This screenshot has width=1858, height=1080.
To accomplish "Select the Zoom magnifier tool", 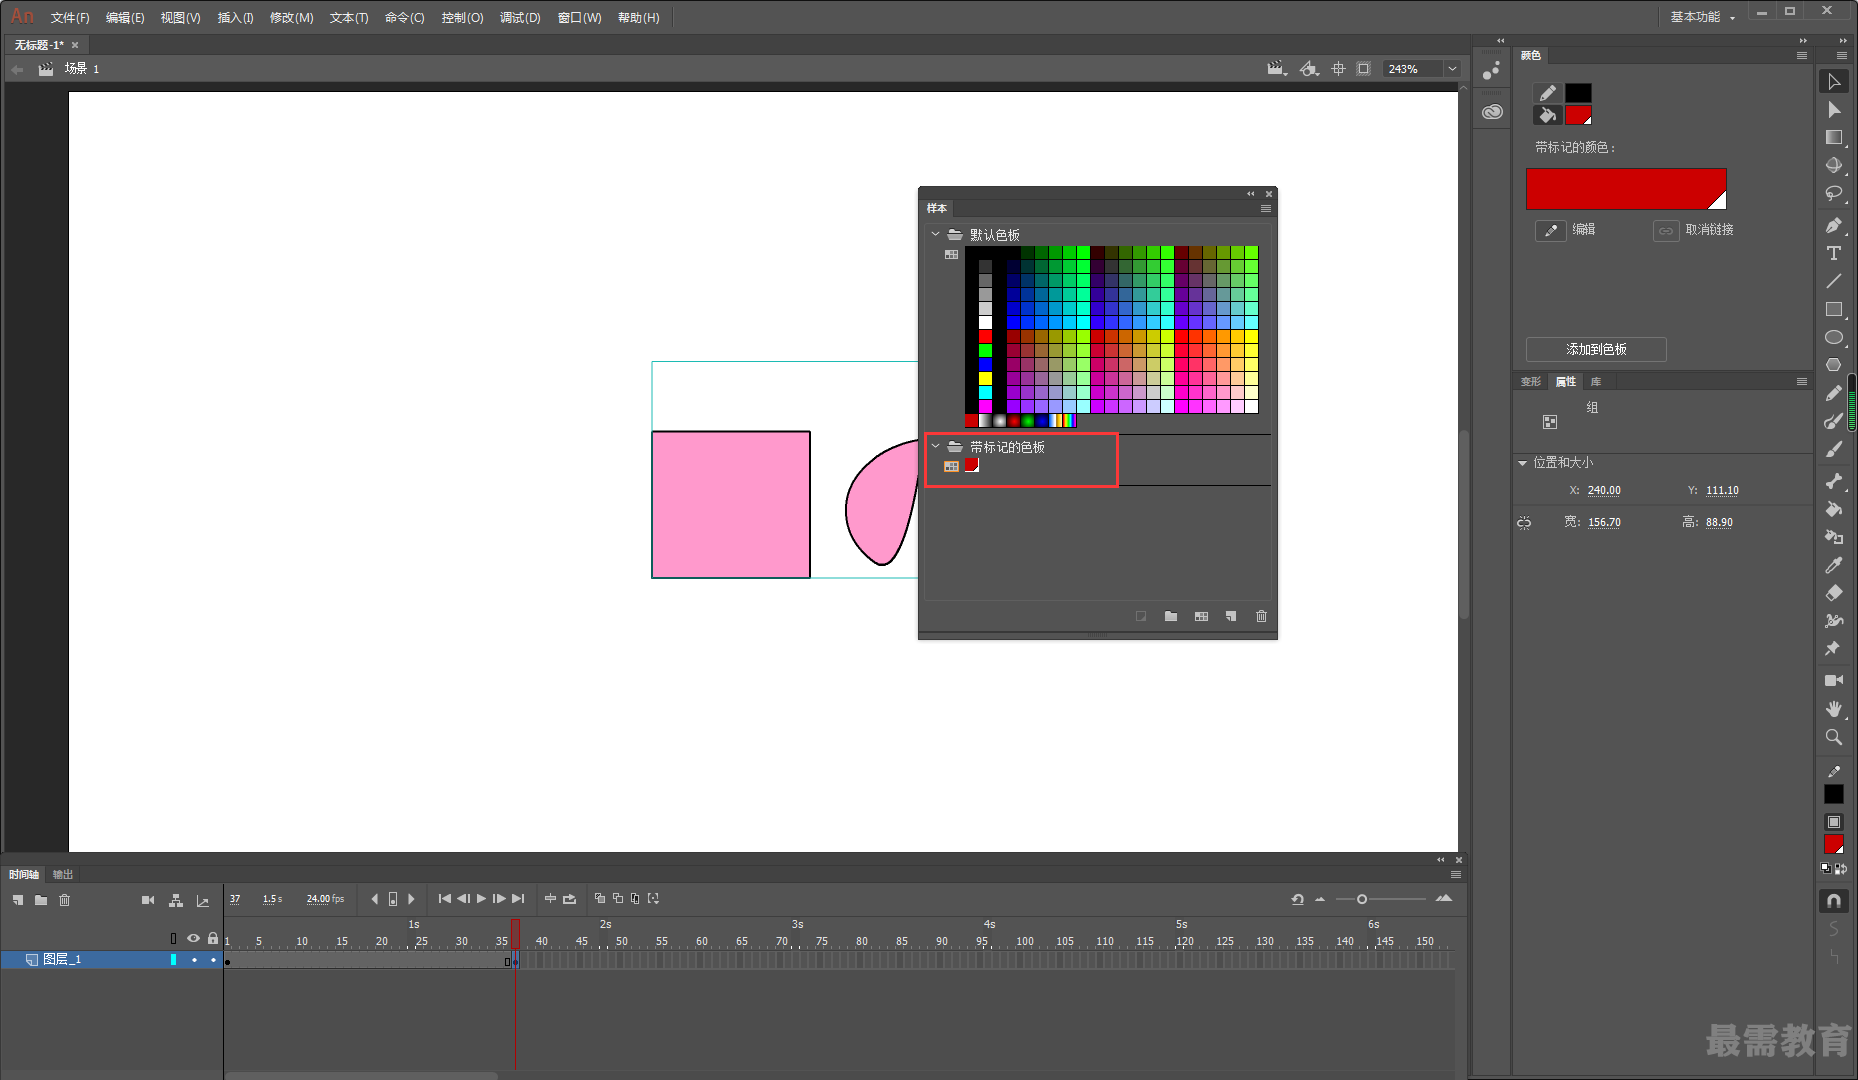I will tap(1833, 737).
